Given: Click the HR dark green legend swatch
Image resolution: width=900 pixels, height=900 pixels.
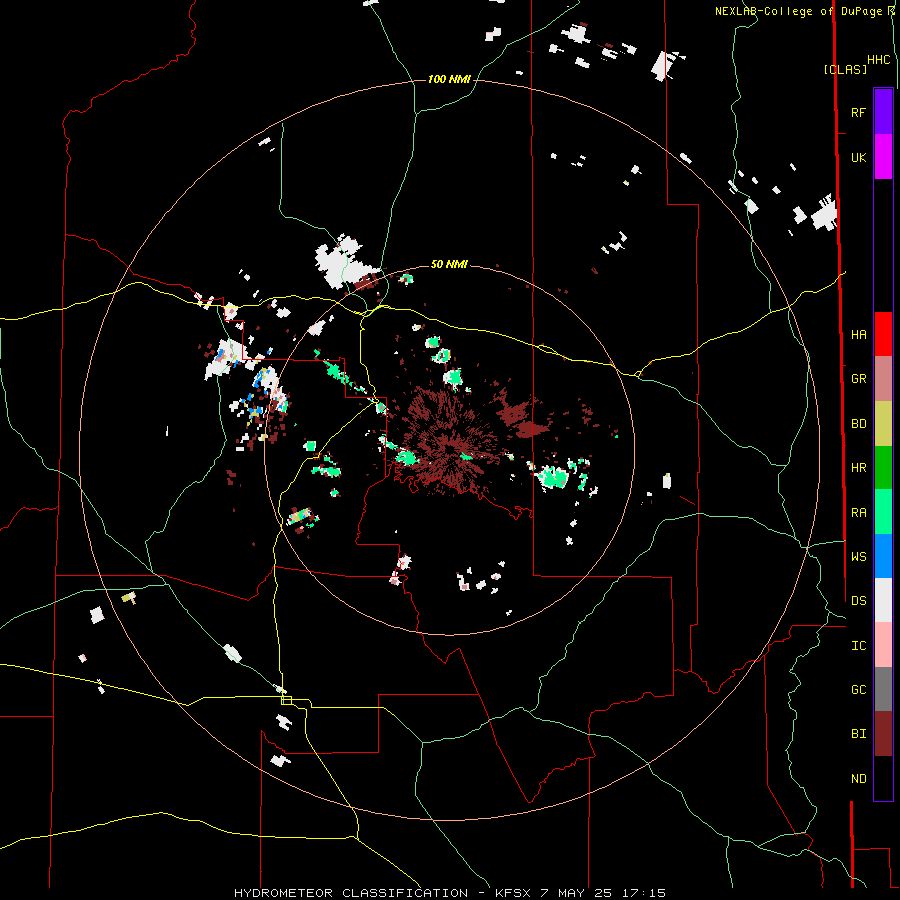Looking at the screenshot, I should point(883,468).
